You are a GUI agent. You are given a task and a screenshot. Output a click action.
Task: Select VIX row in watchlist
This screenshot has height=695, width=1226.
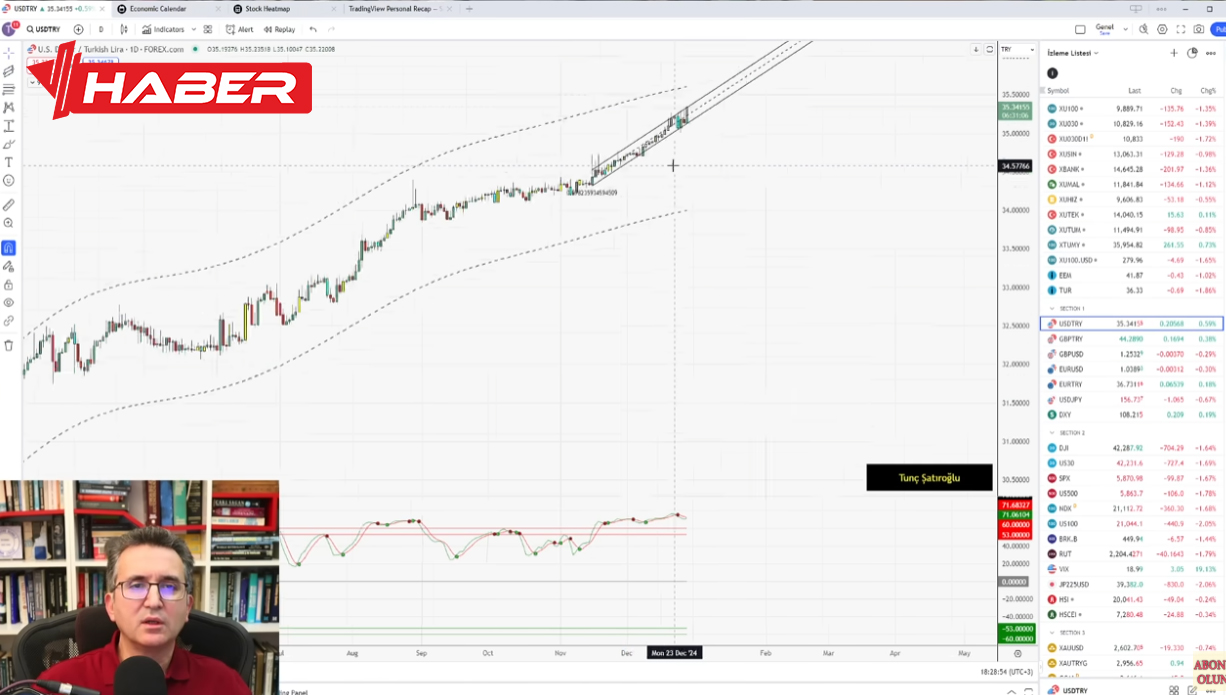click(x=1132, y=569)
